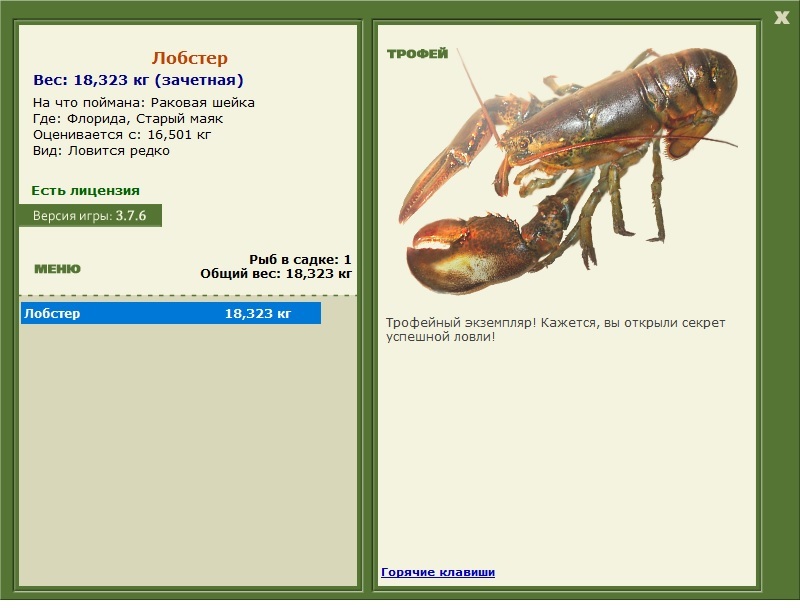
Task: Click the 'Версия игры: 3.7.6' badge
Action: coord(90,215)
